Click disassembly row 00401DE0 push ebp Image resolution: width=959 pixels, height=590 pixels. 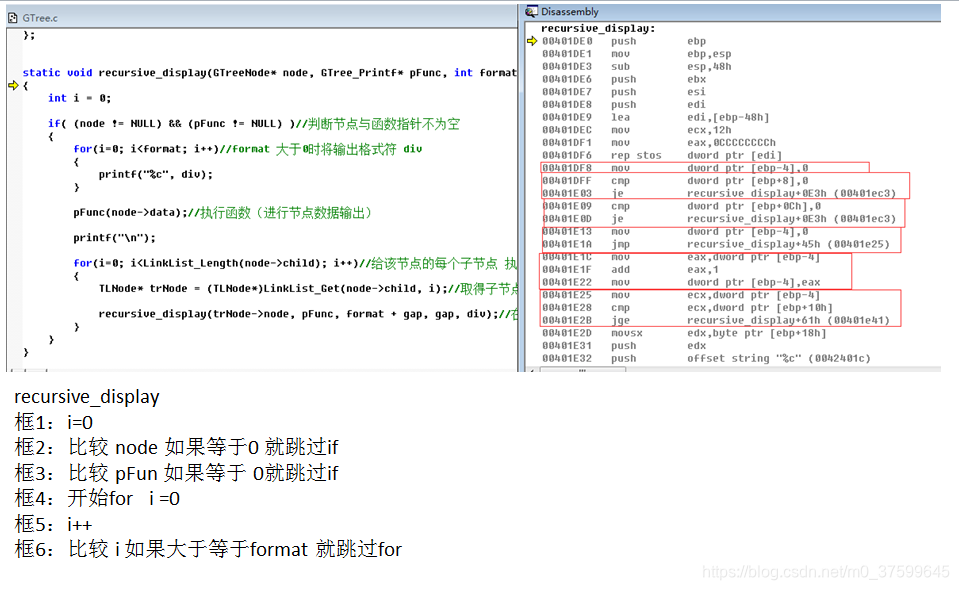click(x=624, y=41)
